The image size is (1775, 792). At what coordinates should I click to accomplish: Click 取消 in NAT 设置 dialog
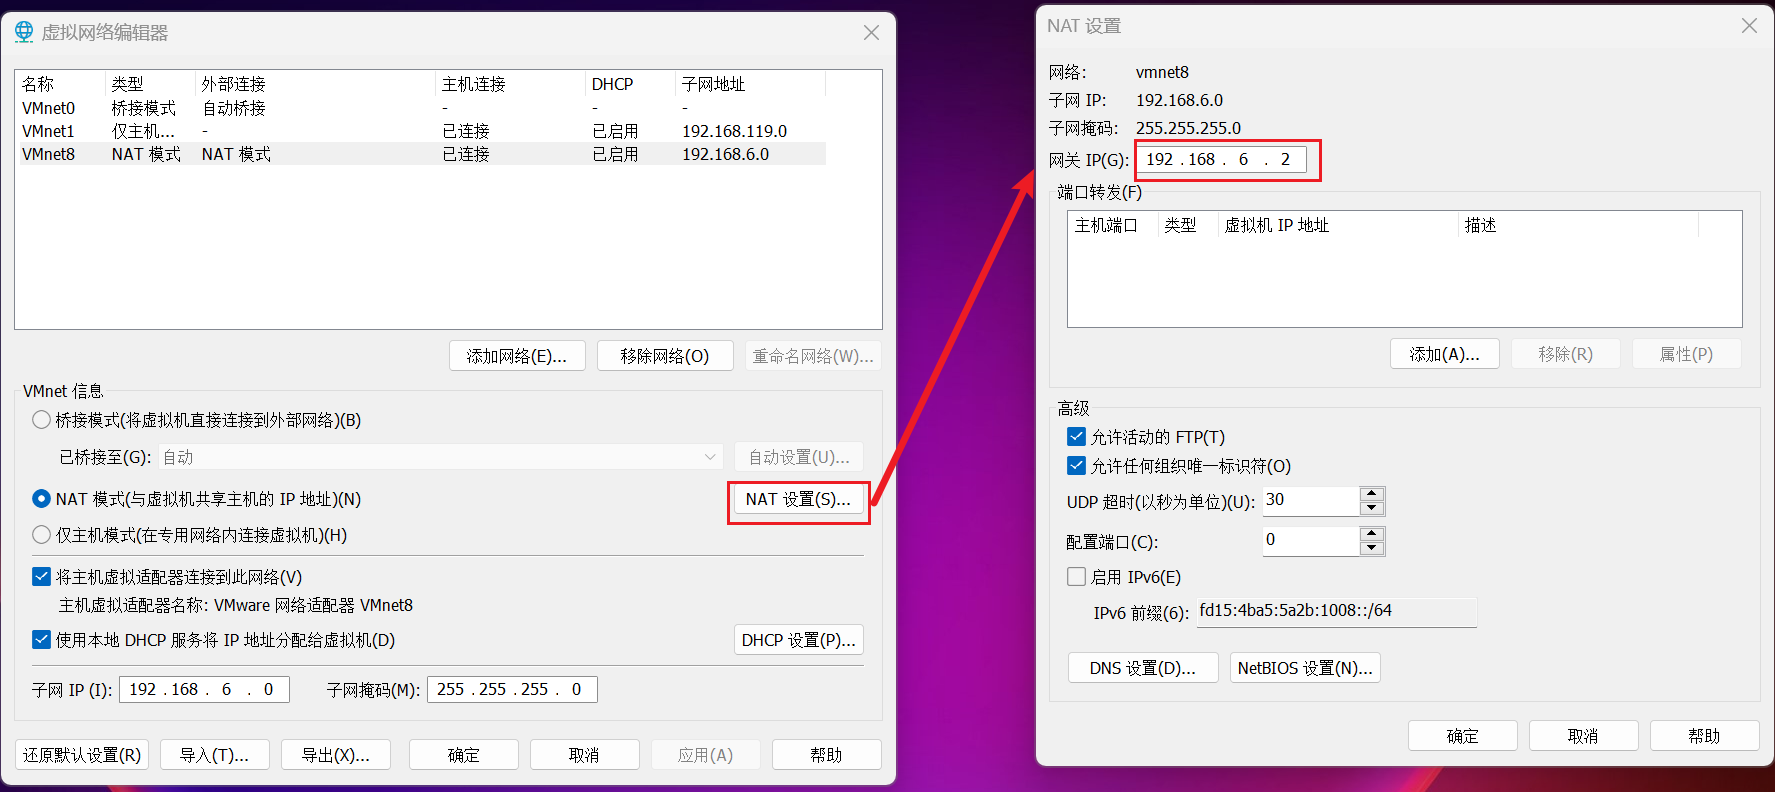(x=1584, y=736)
